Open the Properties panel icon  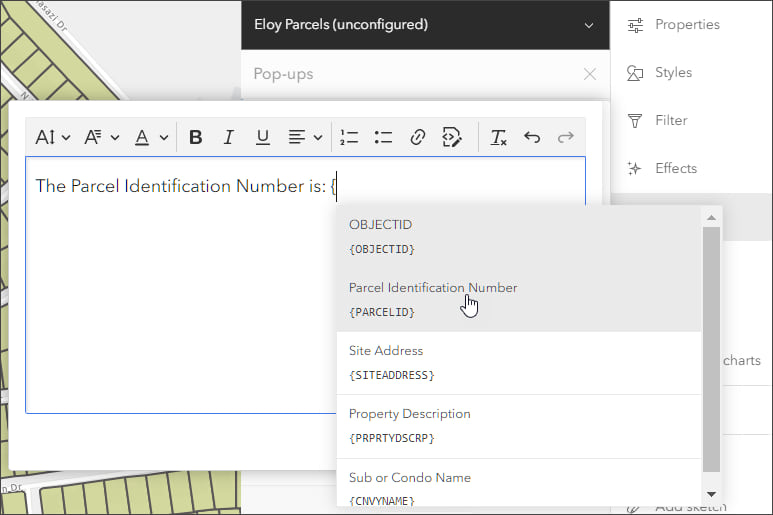(x=635, y=25)
